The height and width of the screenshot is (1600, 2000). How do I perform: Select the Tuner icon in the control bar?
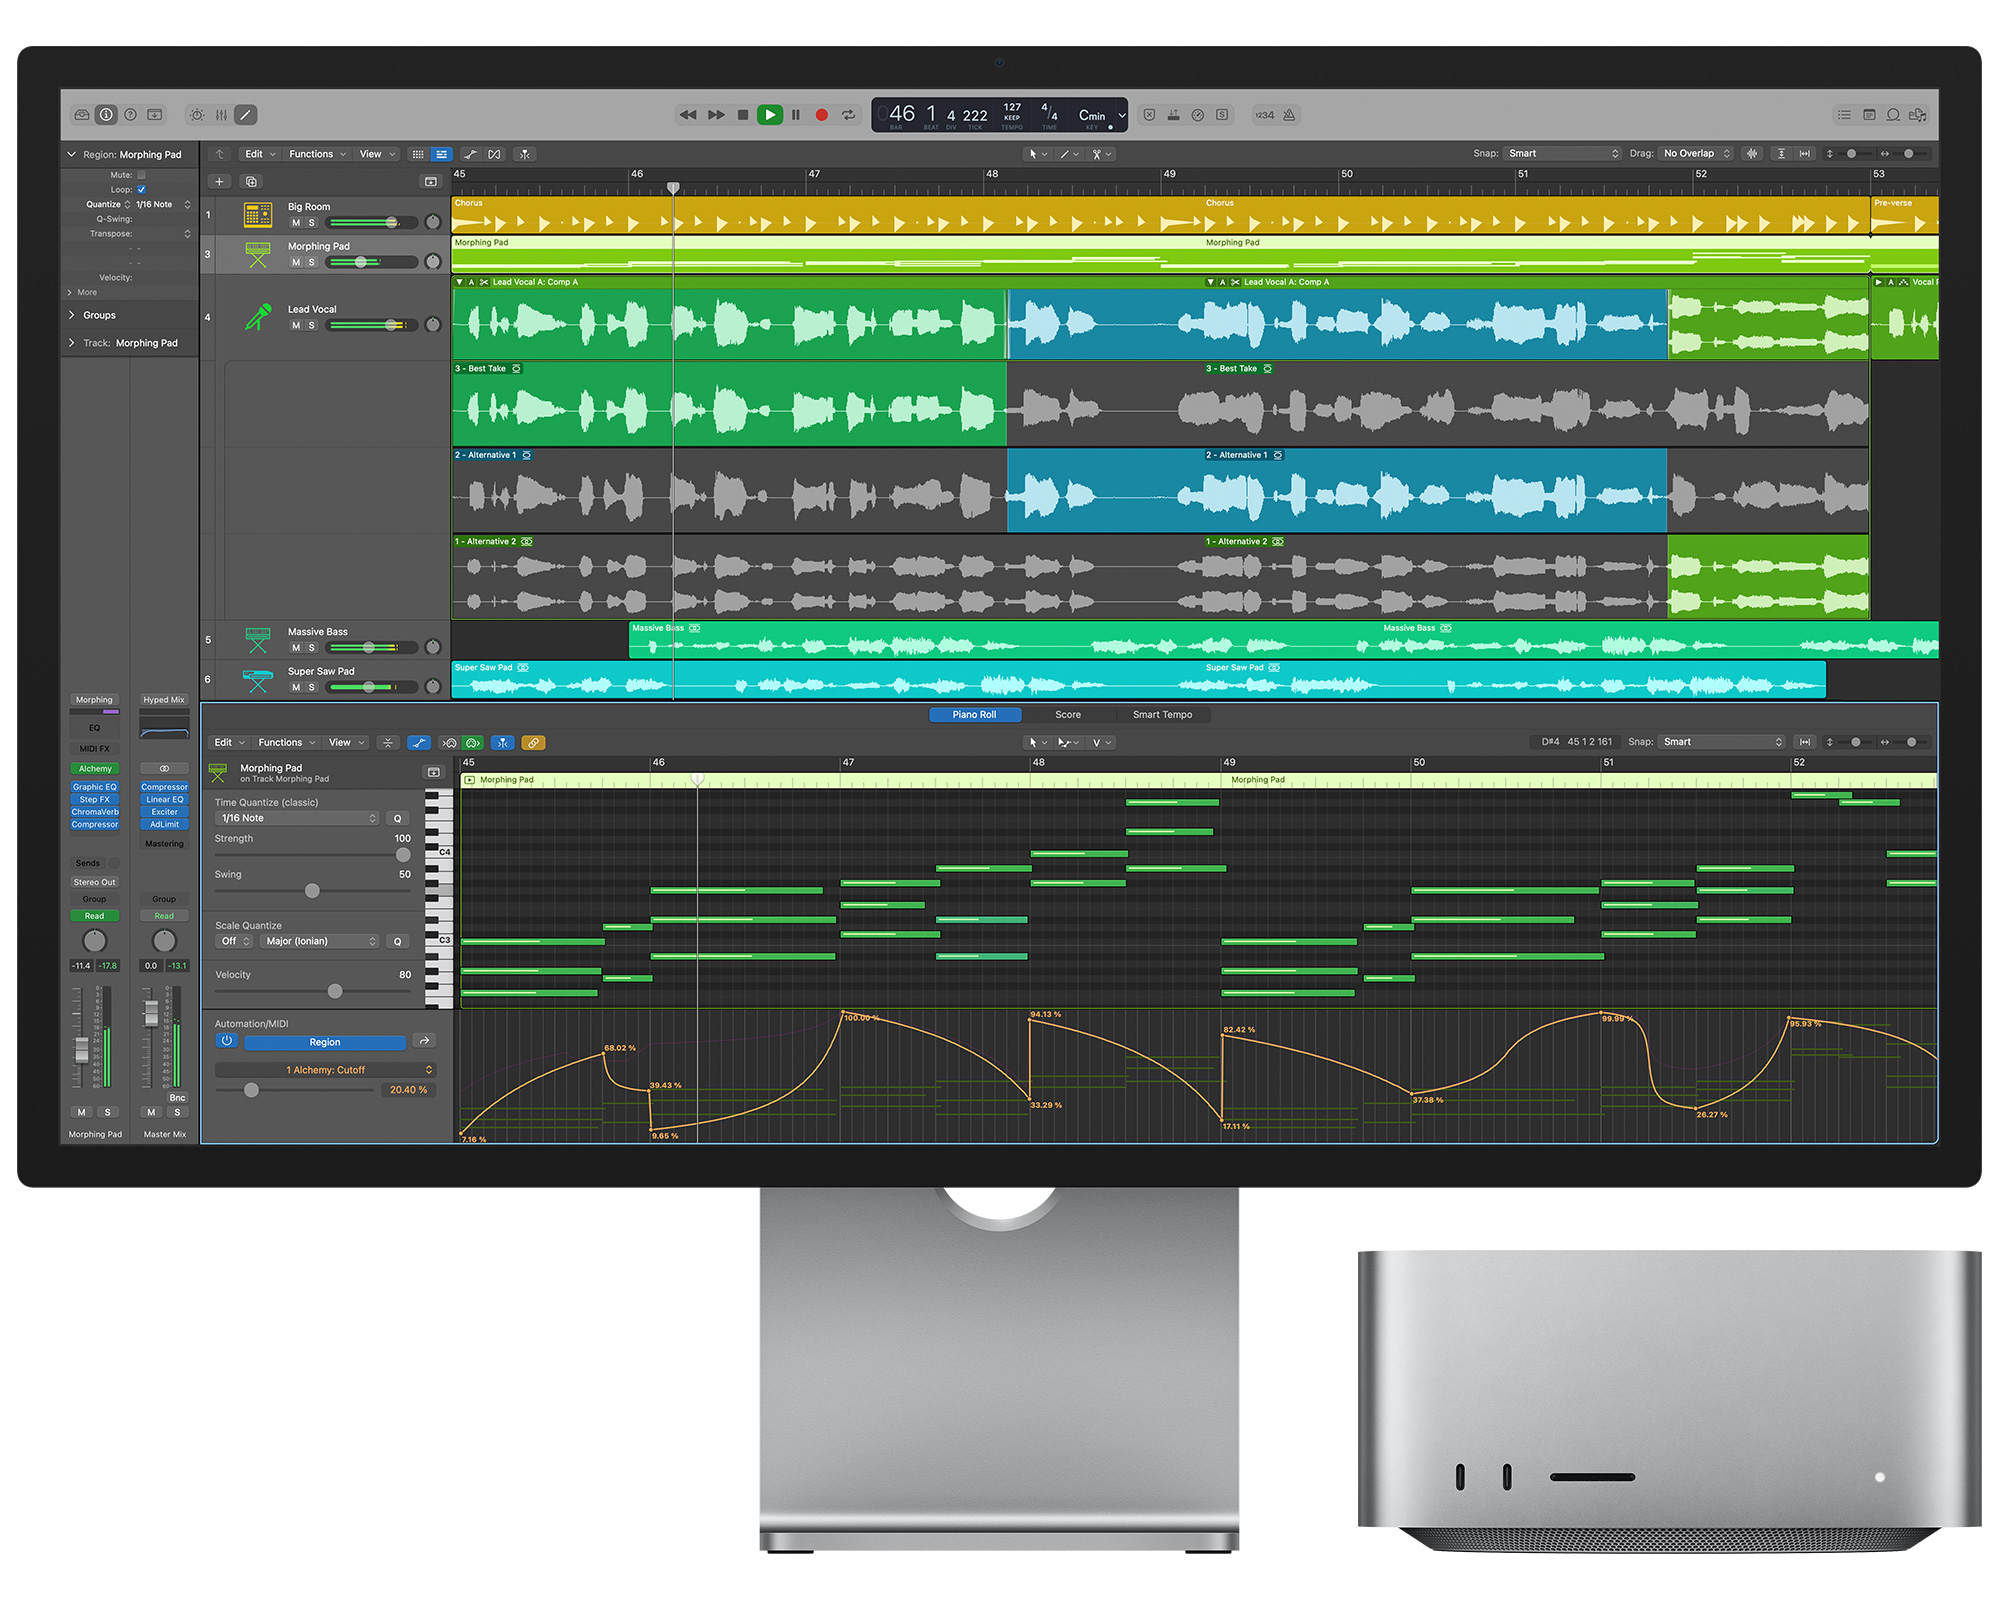click(1198, 115)
